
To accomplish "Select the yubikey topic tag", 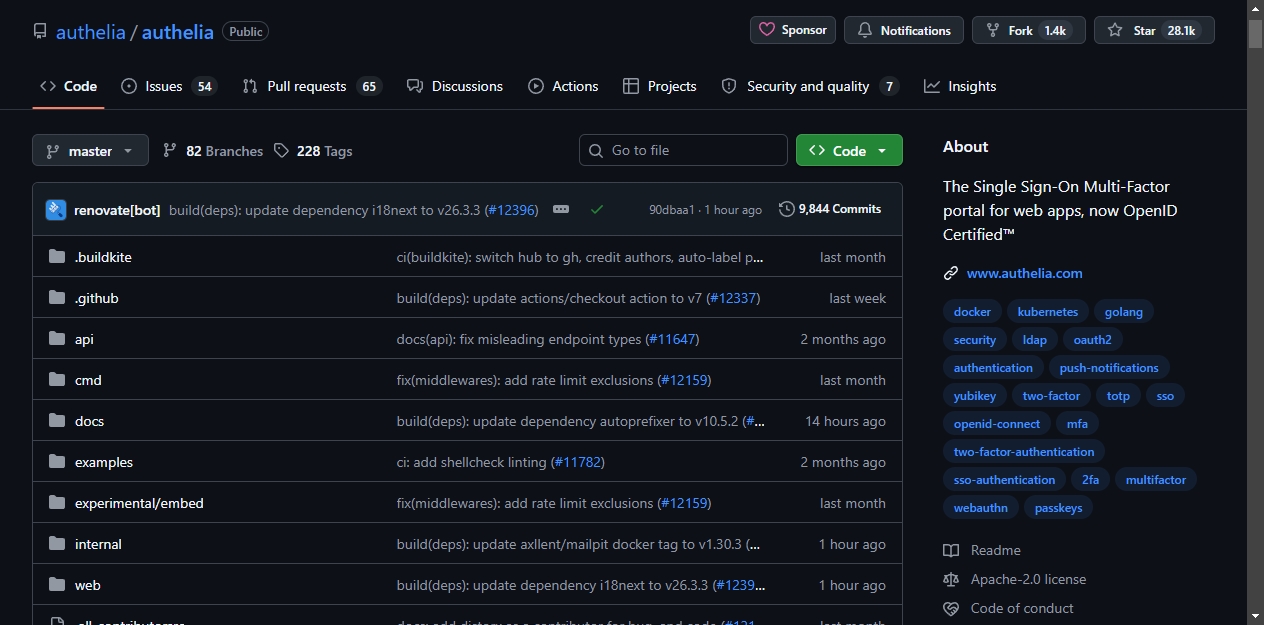I will (975, 396).
